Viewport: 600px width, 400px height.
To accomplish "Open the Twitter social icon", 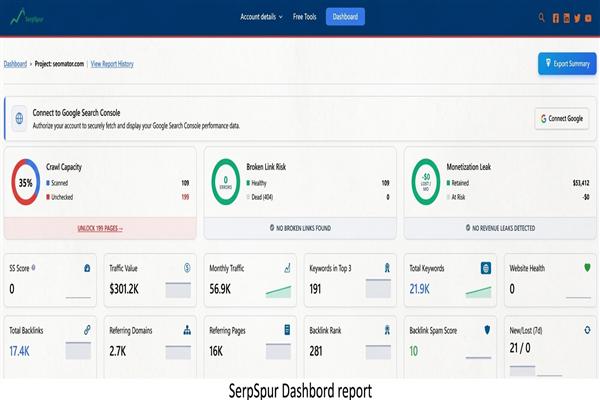I will 577,18.
